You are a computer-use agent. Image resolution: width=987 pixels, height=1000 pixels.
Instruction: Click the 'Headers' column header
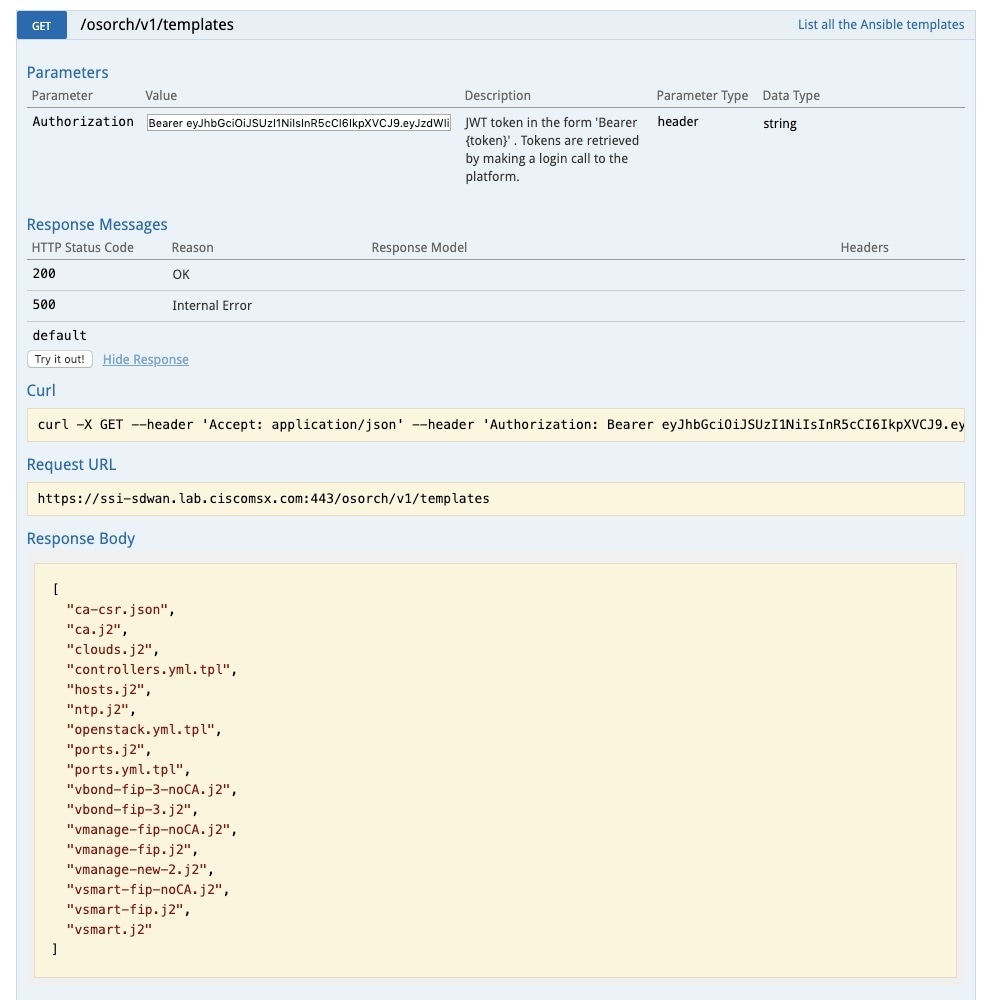click(x=864, y=247)
